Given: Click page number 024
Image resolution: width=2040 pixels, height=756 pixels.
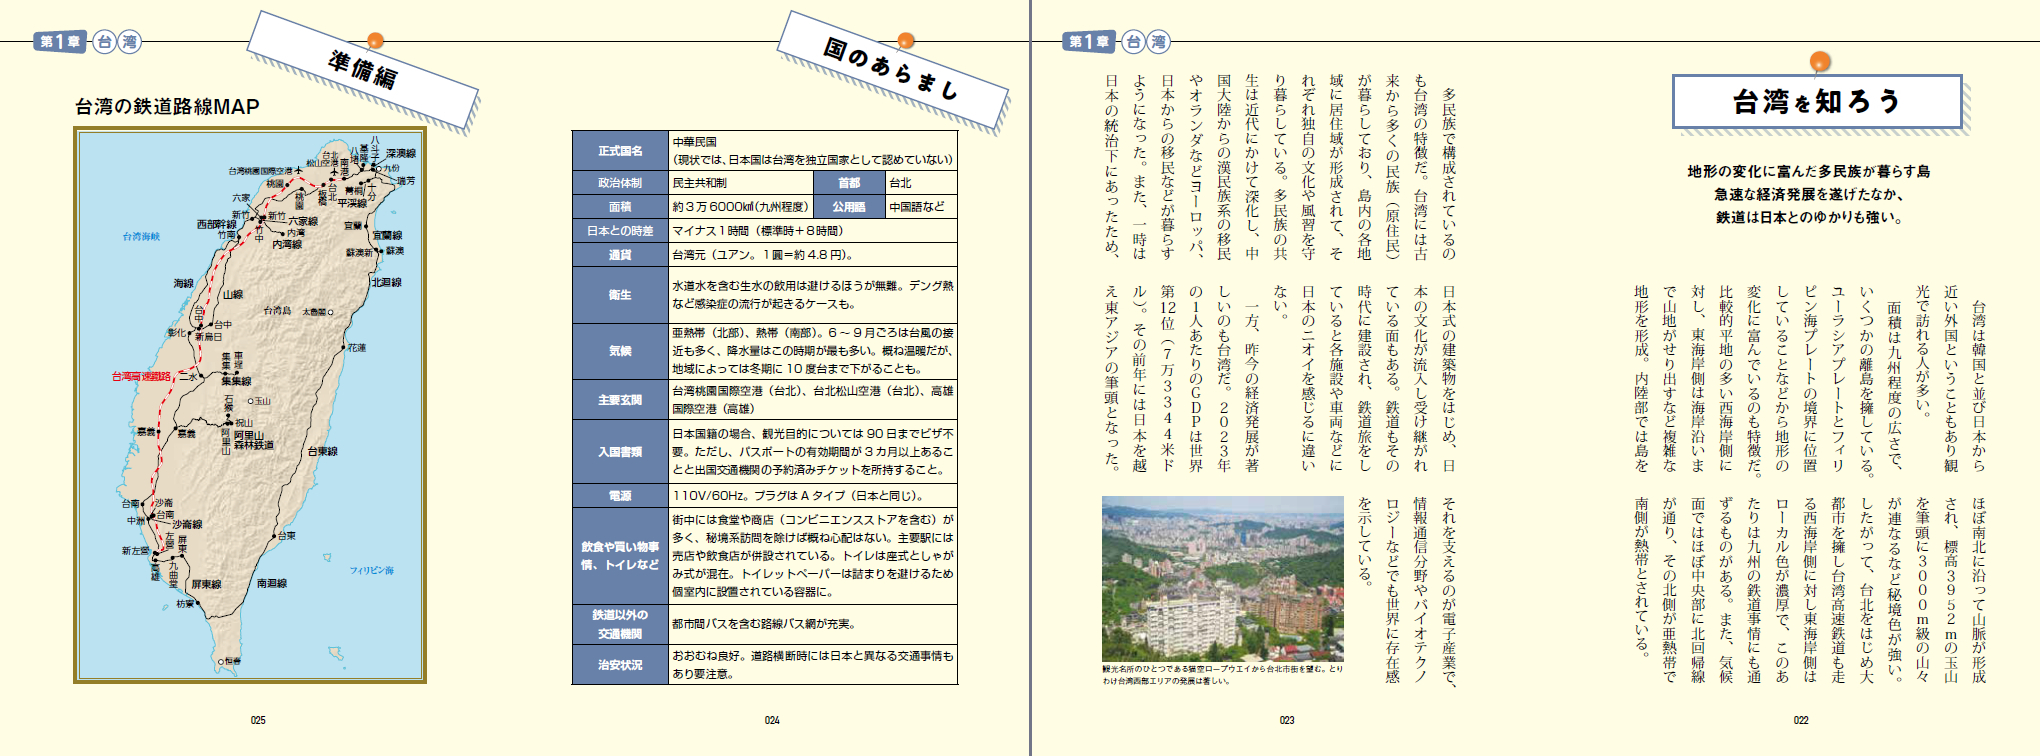Looking at the screenshot, I should click(x=772, y=720).
